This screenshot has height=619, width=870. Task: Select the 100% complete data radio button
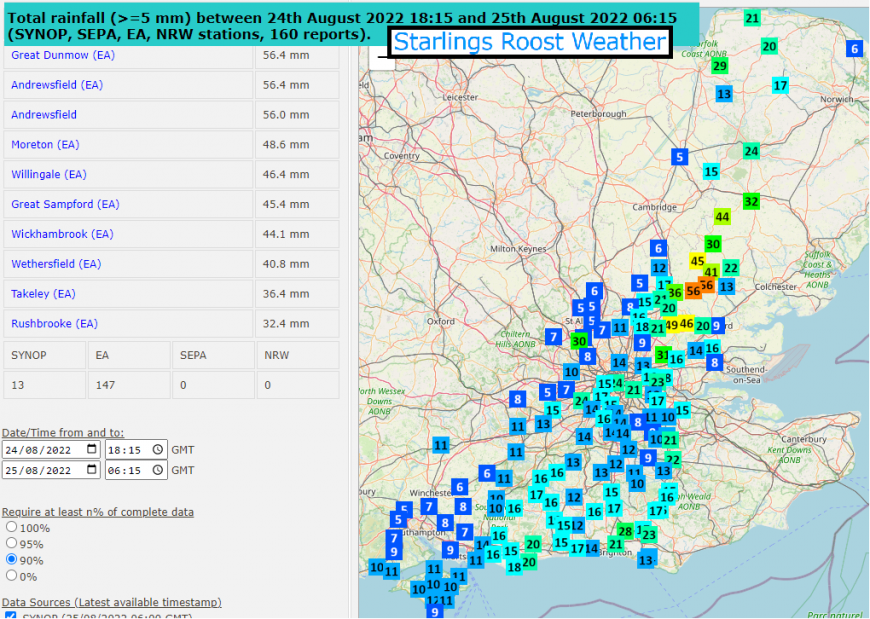point(10,529)
